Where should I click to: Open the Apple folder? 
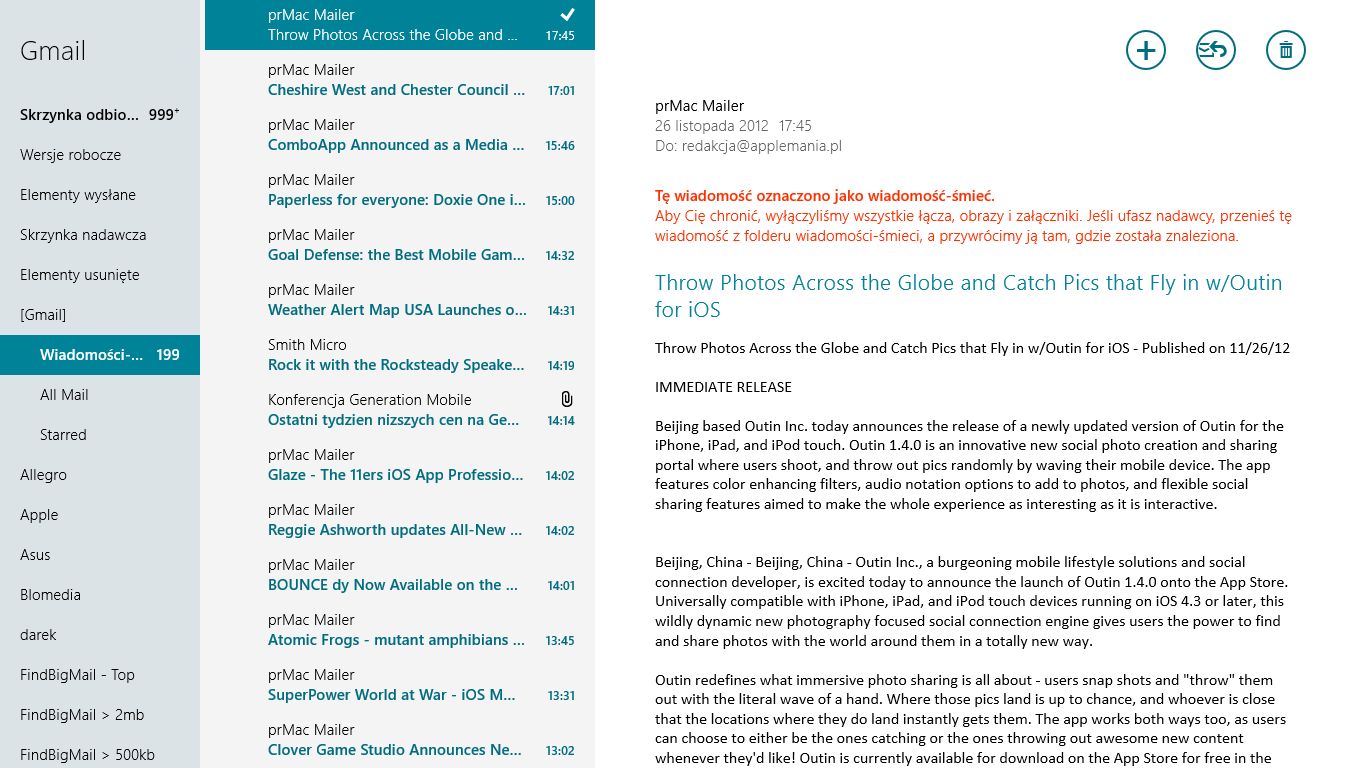click(100, 515)
